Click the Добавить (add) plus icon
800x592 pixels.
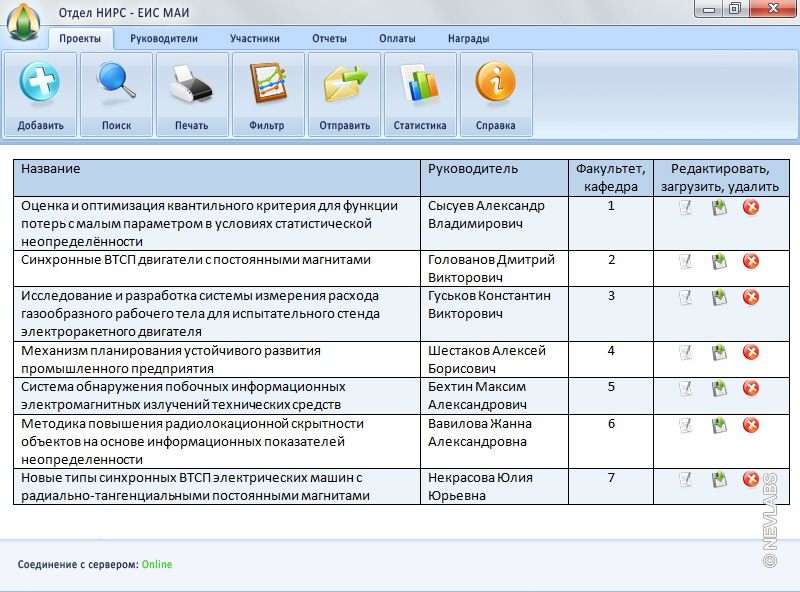tap(40, 84)
